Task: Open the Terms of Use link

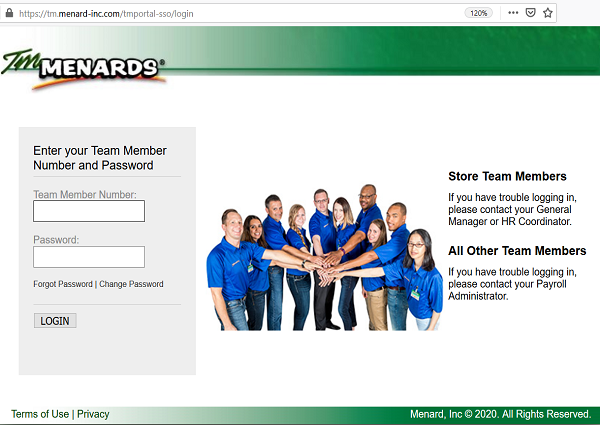Action: point(40,414)
